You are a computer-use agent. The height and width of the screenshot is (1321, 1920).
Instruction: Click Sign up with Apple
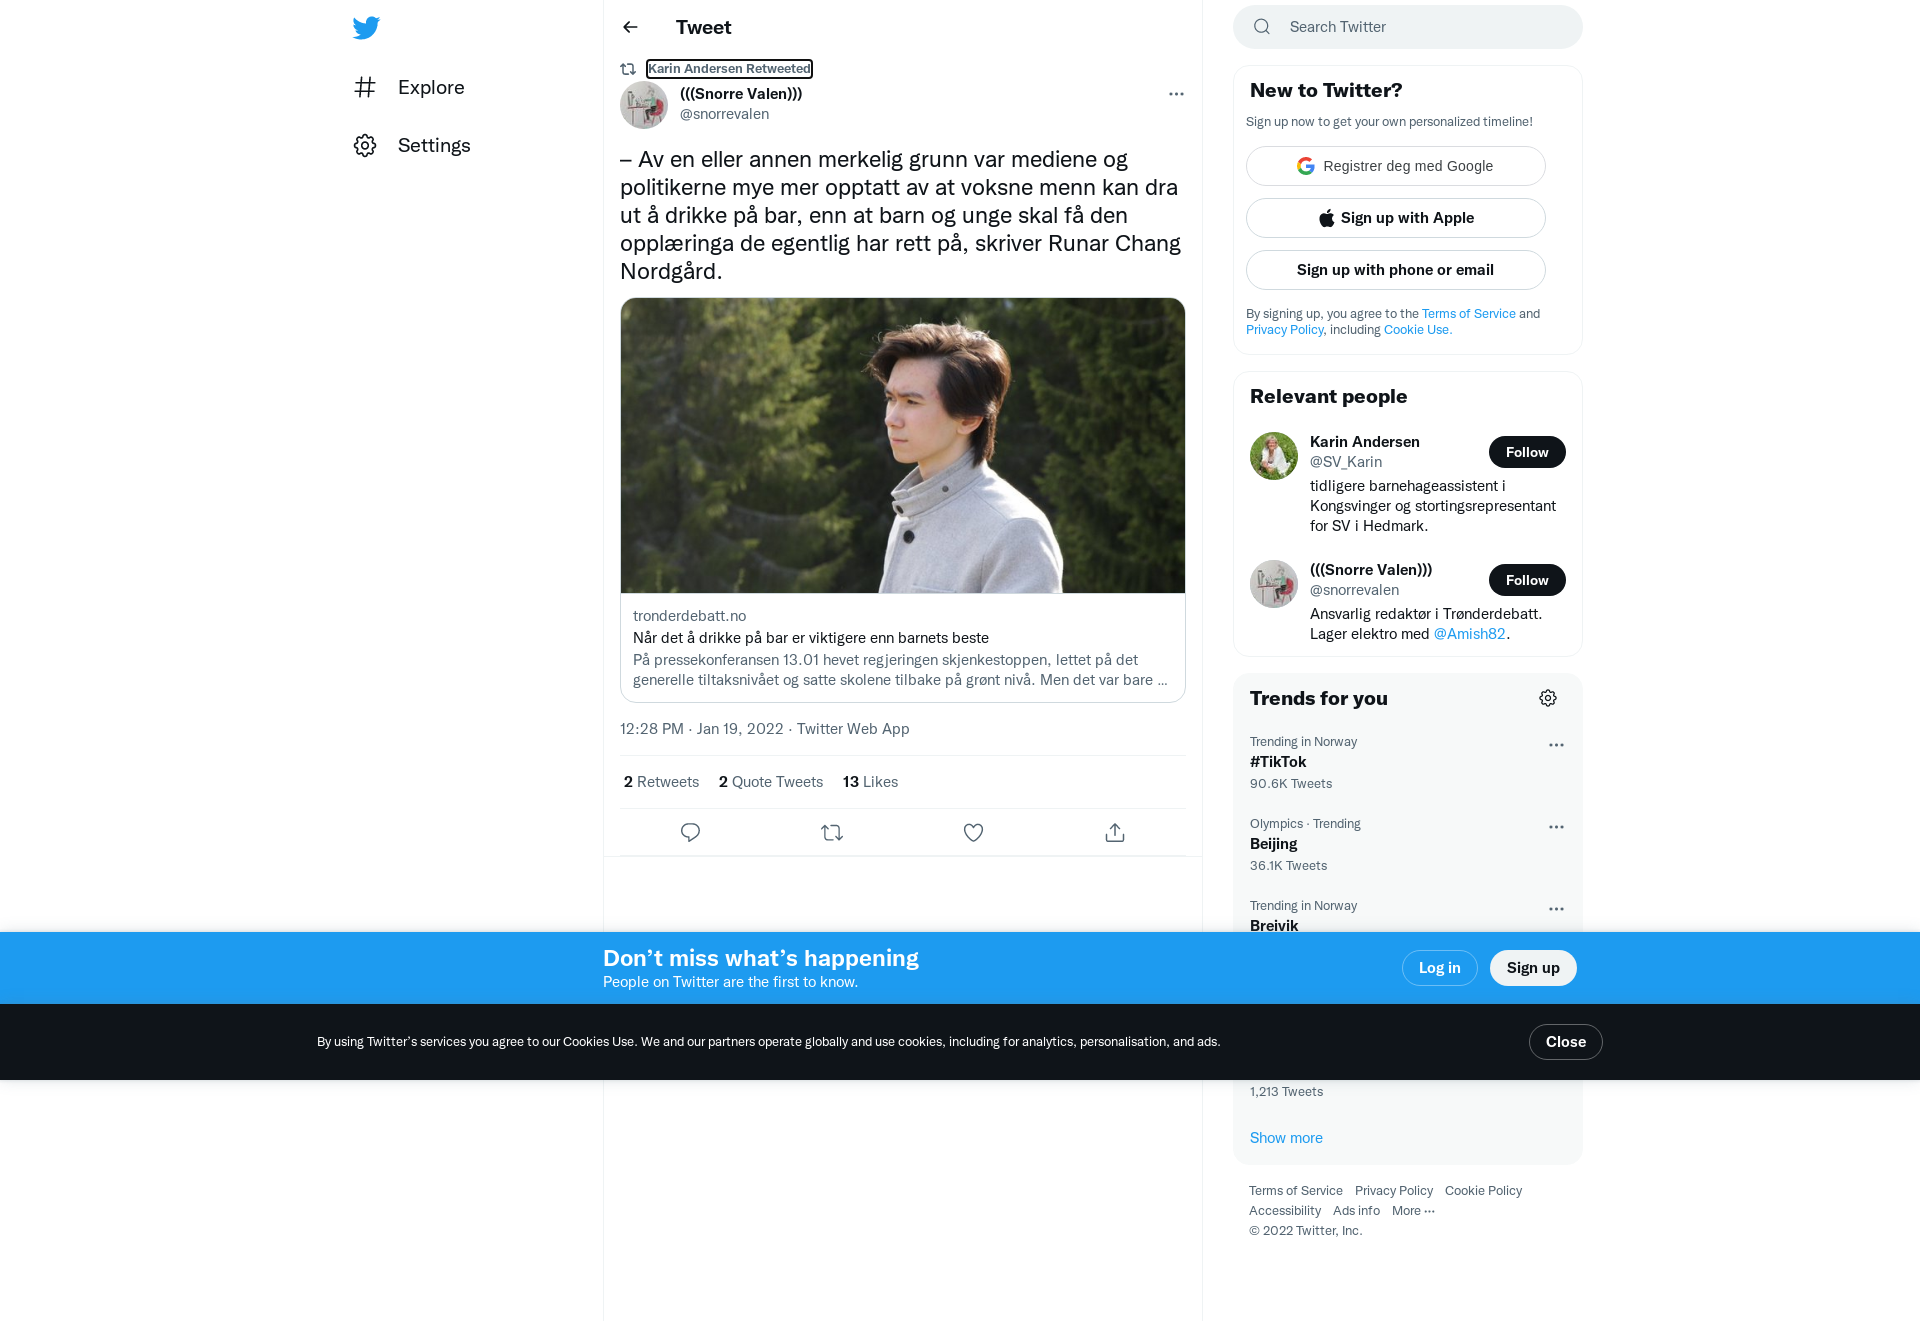(1395, 218)
